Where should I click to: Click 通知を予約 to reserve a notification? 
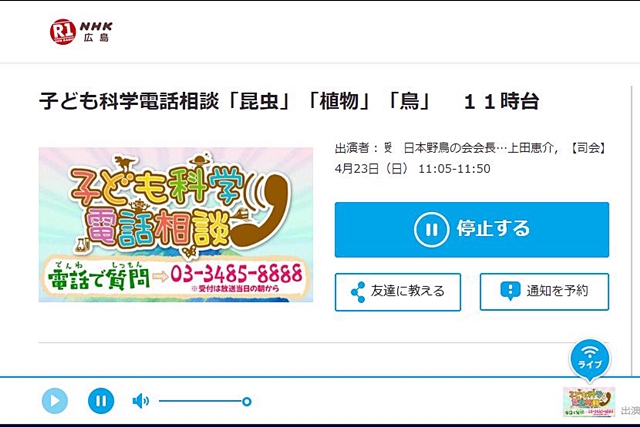(544, 292)
